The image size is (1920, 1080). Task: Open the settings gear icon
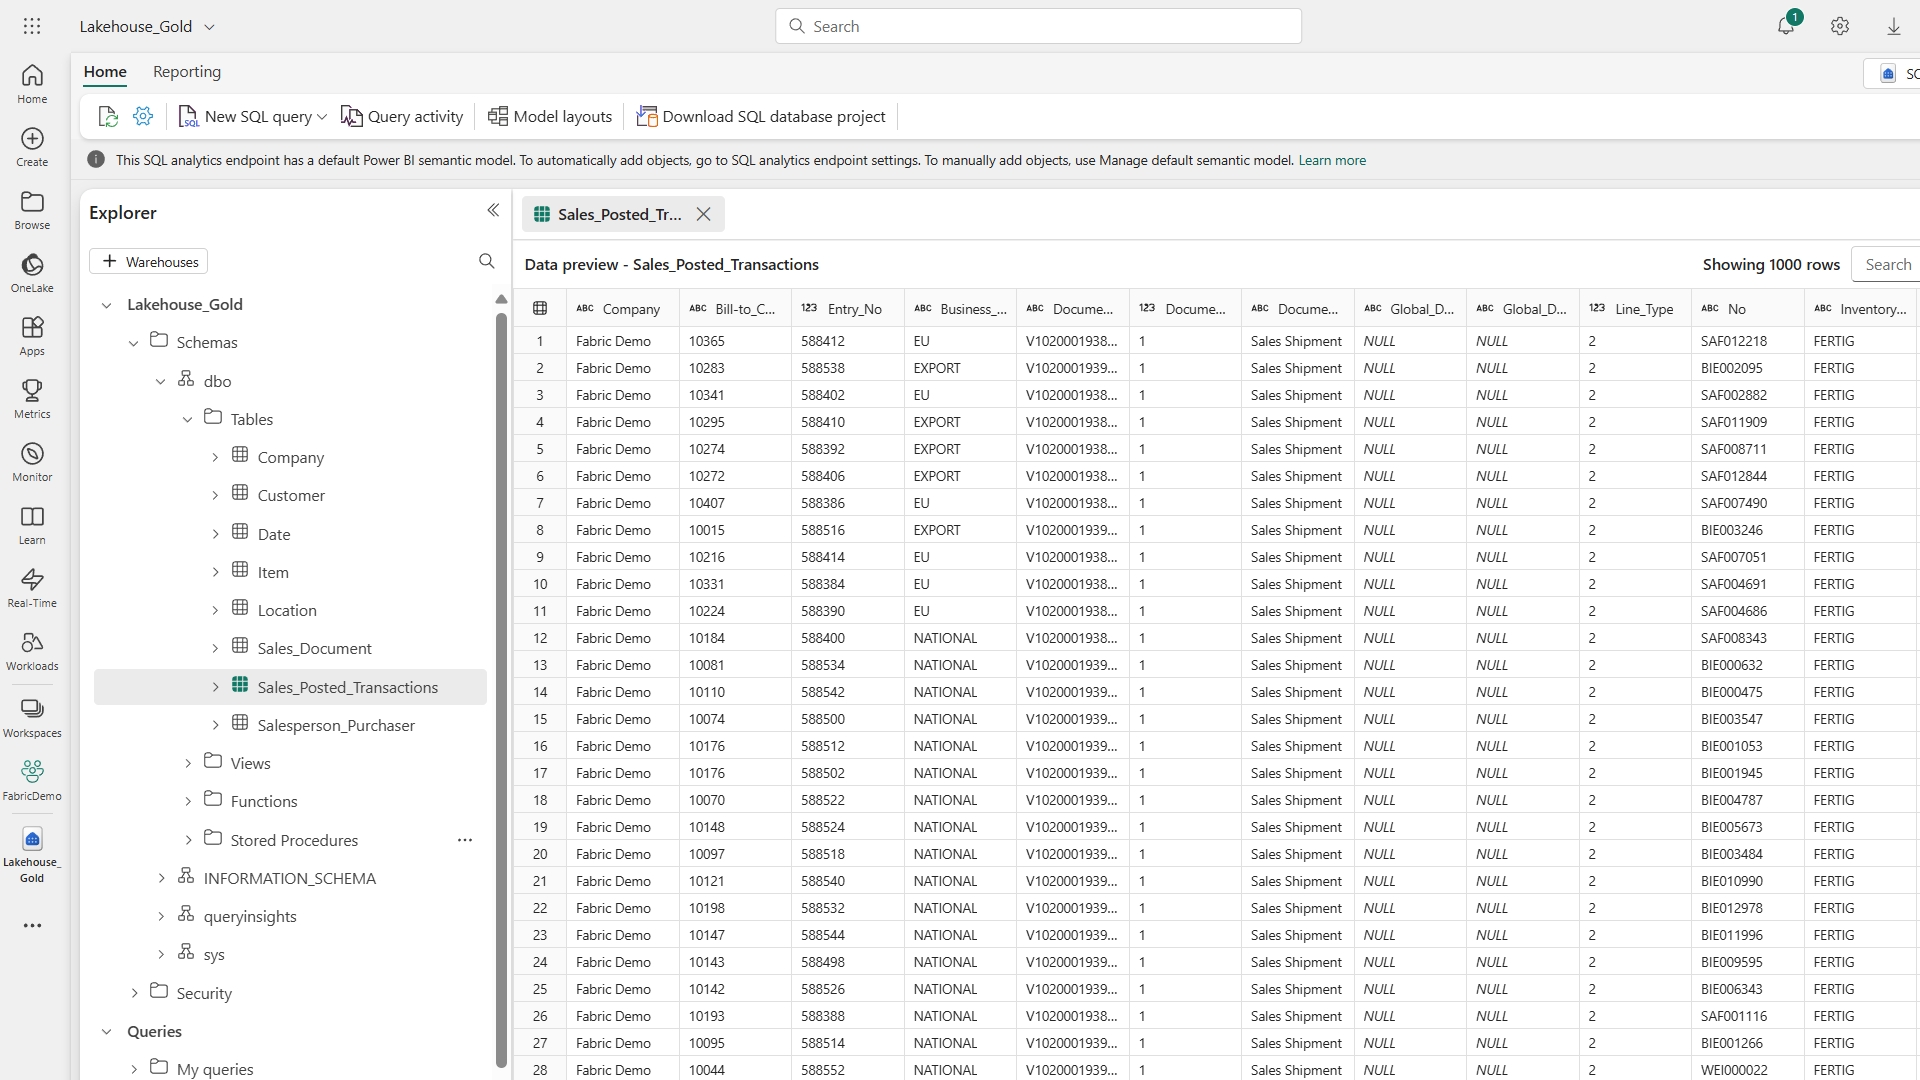[1840, 25]
